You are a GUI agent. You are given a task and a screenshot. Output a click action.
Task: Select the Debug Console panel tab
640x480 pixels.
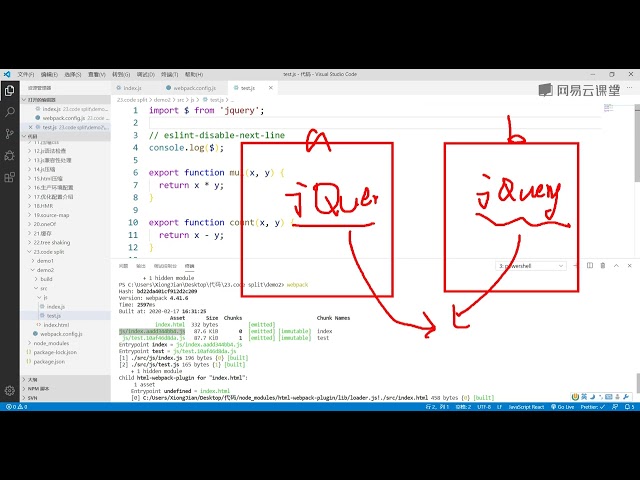[165, 266]
